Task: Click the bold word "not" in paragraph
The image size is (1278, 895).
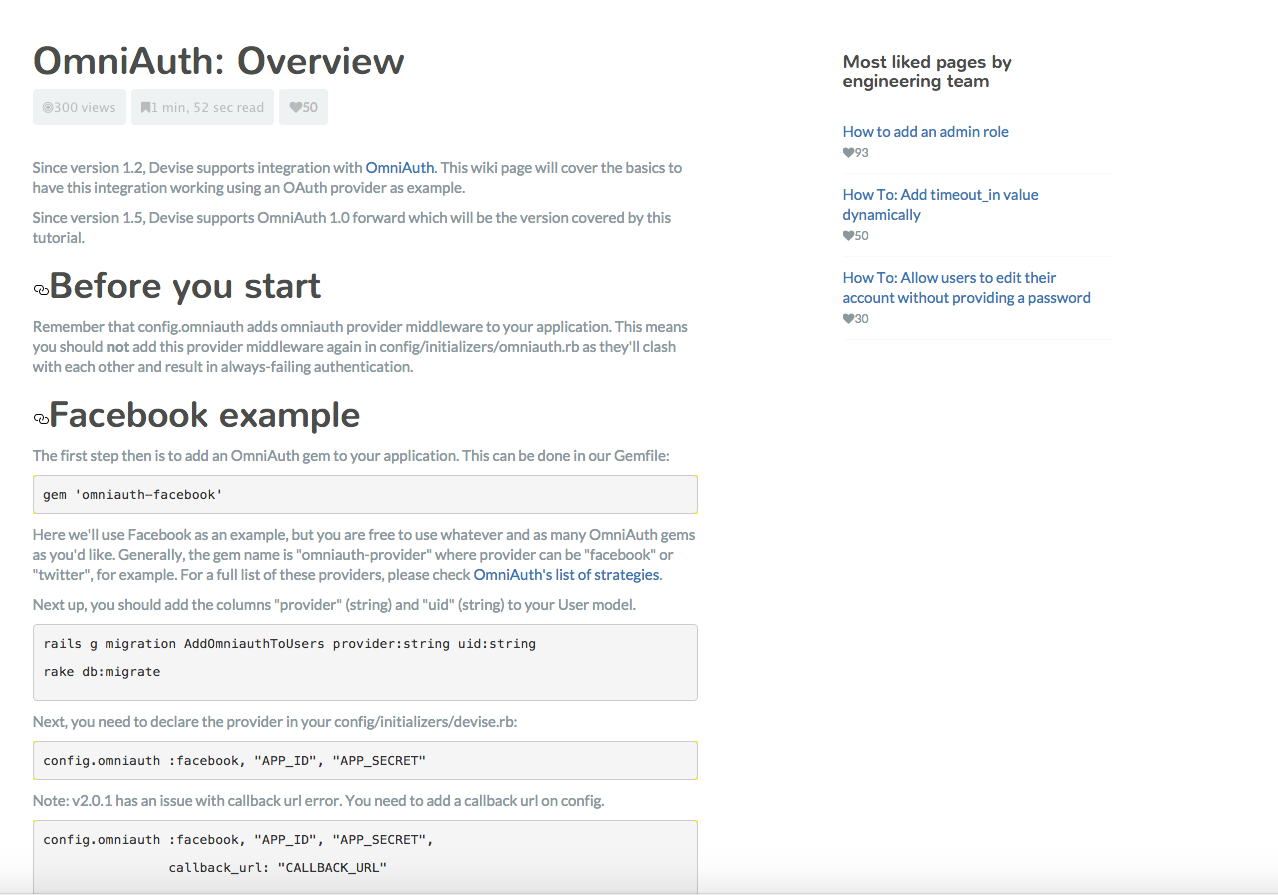Action: coord(118,346)
